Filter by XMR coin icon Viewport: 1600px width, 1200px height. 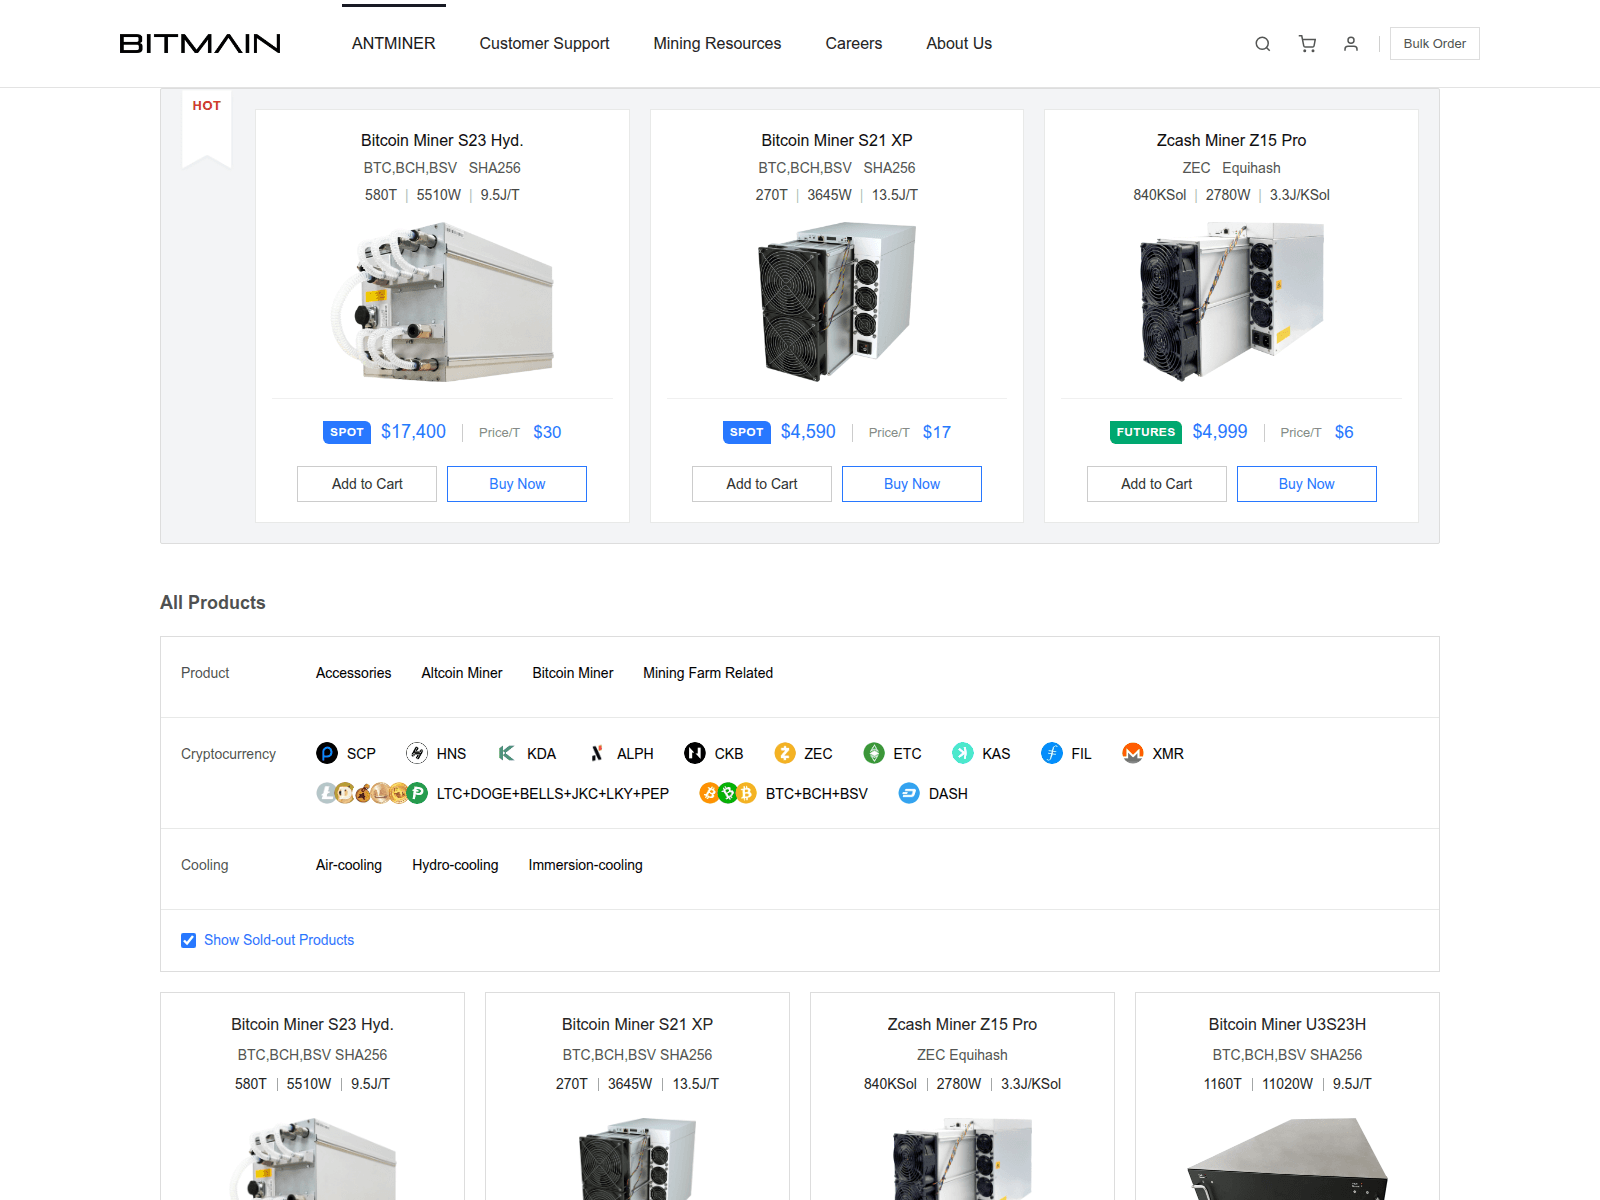pyautogui.click(x=1133, y=753)
